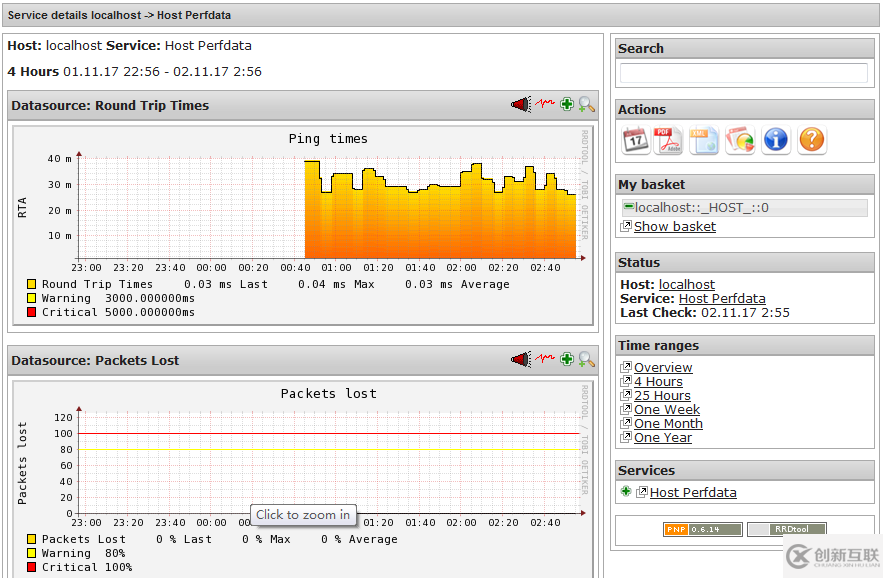Open the Show basket link
This screenshot has height=578, width=883.
(675, 226)
